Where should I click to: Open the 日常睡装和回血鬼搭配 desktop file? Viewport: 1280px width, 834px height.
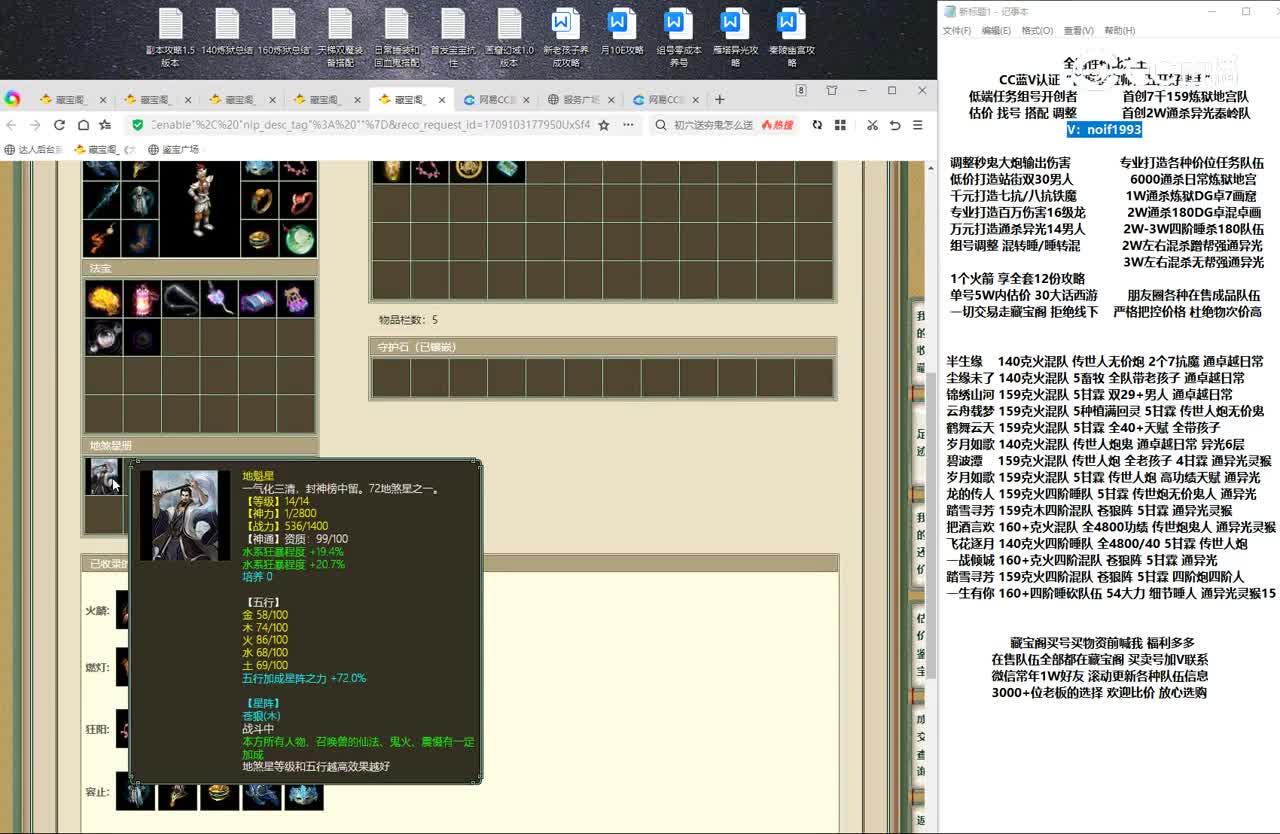click(397, 37)
